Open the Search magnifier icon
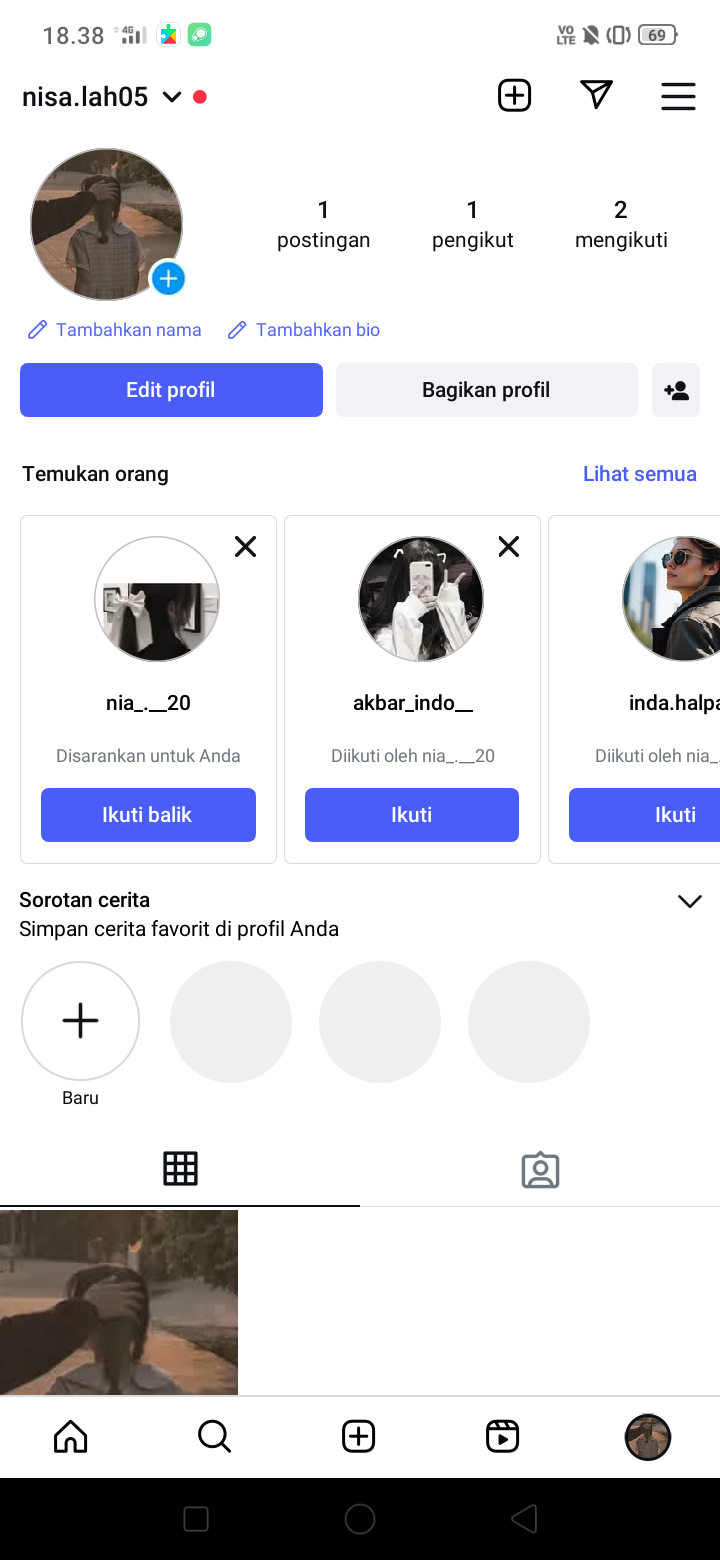 (214, 1437)
